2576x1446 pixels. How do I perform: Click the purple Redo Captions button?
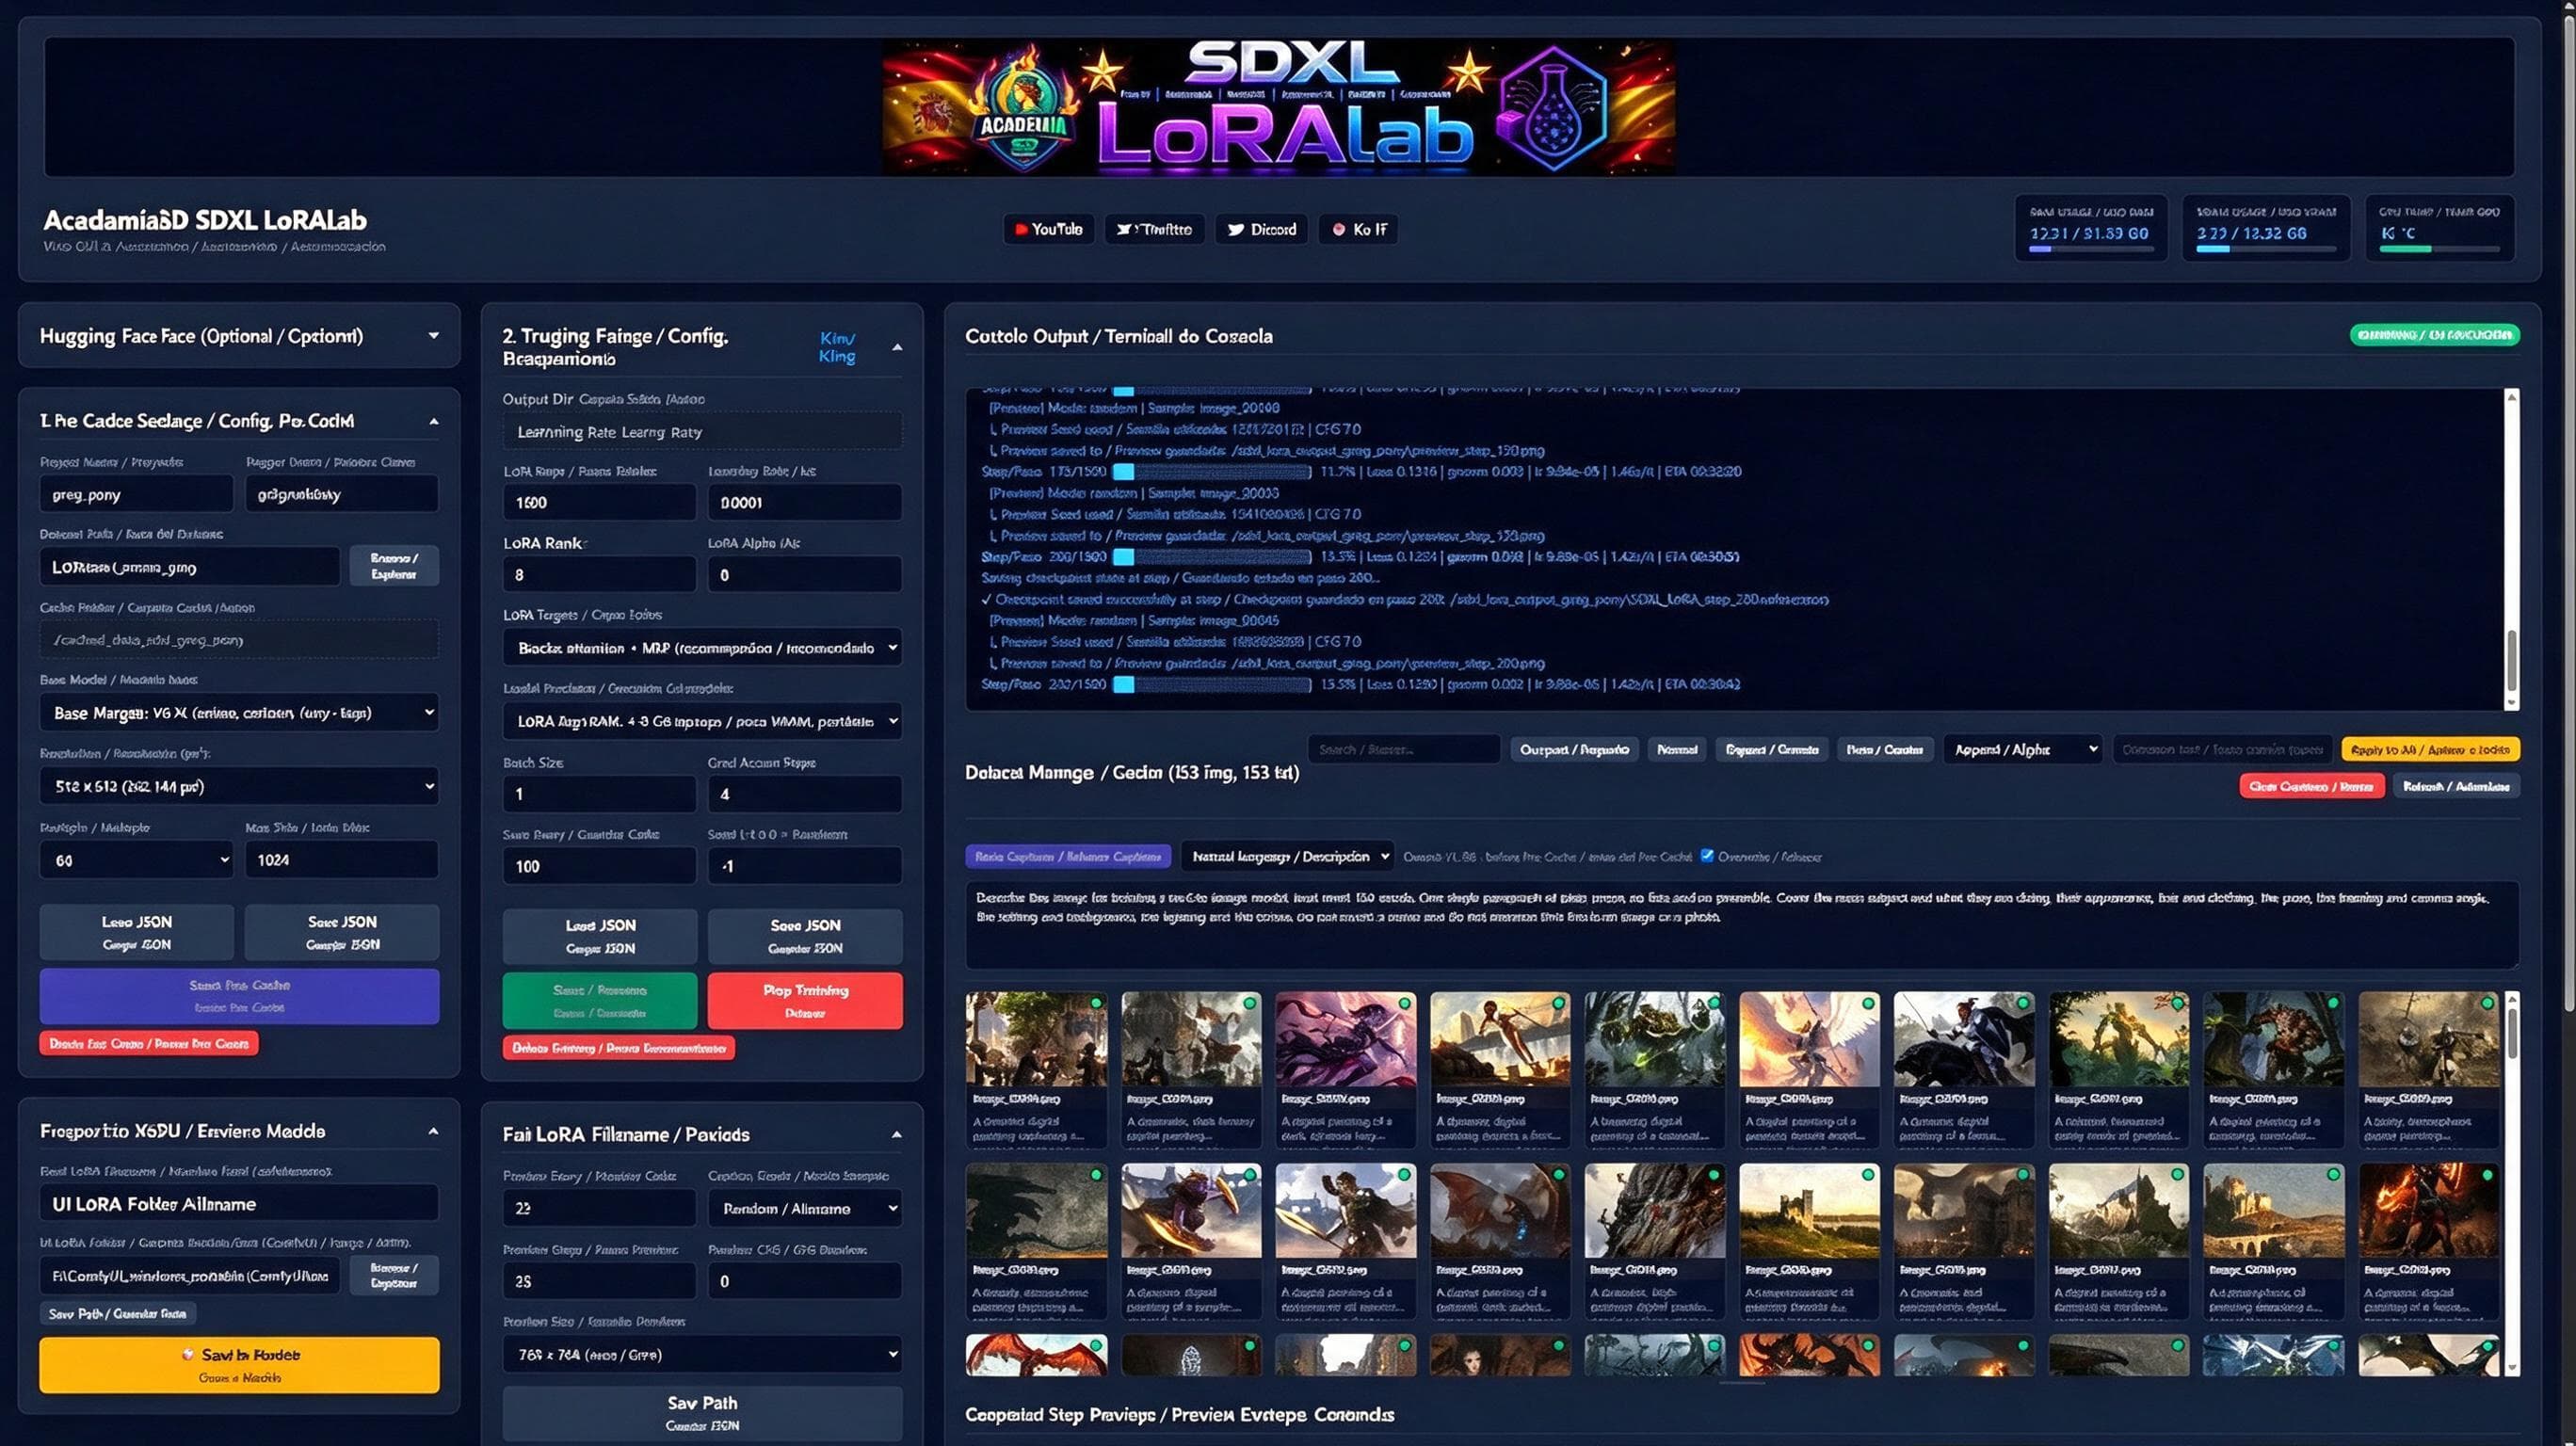coord(1068,856)
